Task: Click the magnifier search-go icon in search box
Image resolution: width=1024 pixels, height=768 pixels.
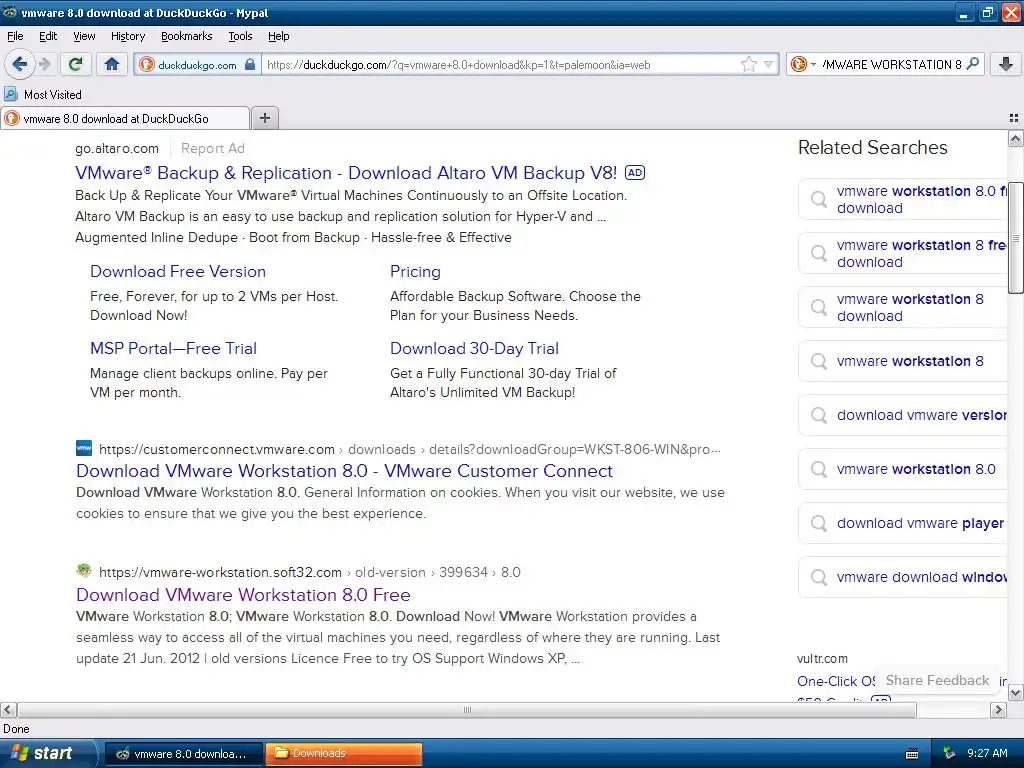Action: pos(972,64)
